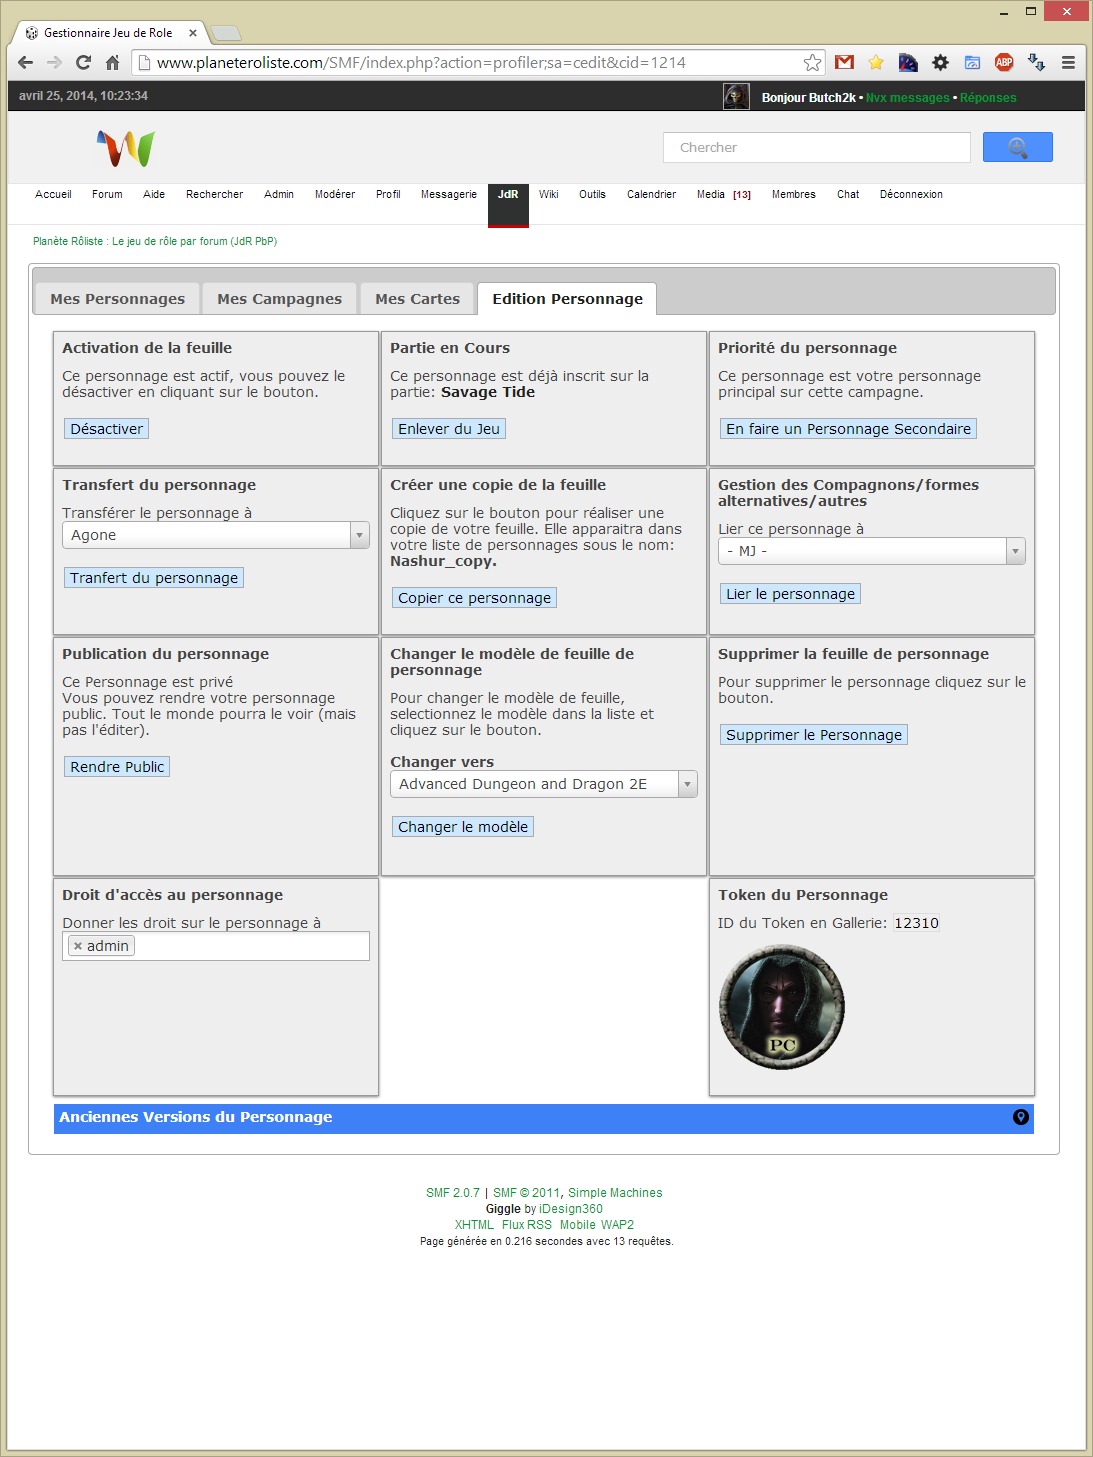This screenshot has height=1457, width=1093.
Task: Open the Adblock Plus extension icon
Action: coord(1004,62)
